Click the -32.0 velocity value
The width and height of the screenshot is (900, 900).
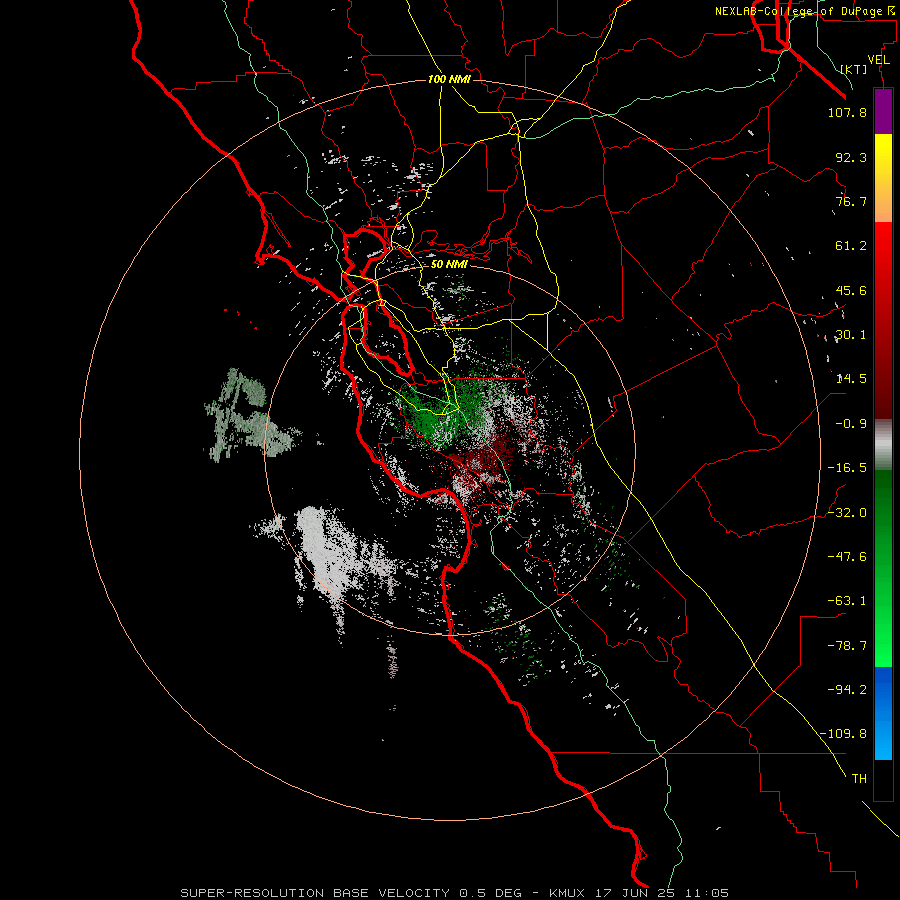pyautogui.click(x=847, y=513)
